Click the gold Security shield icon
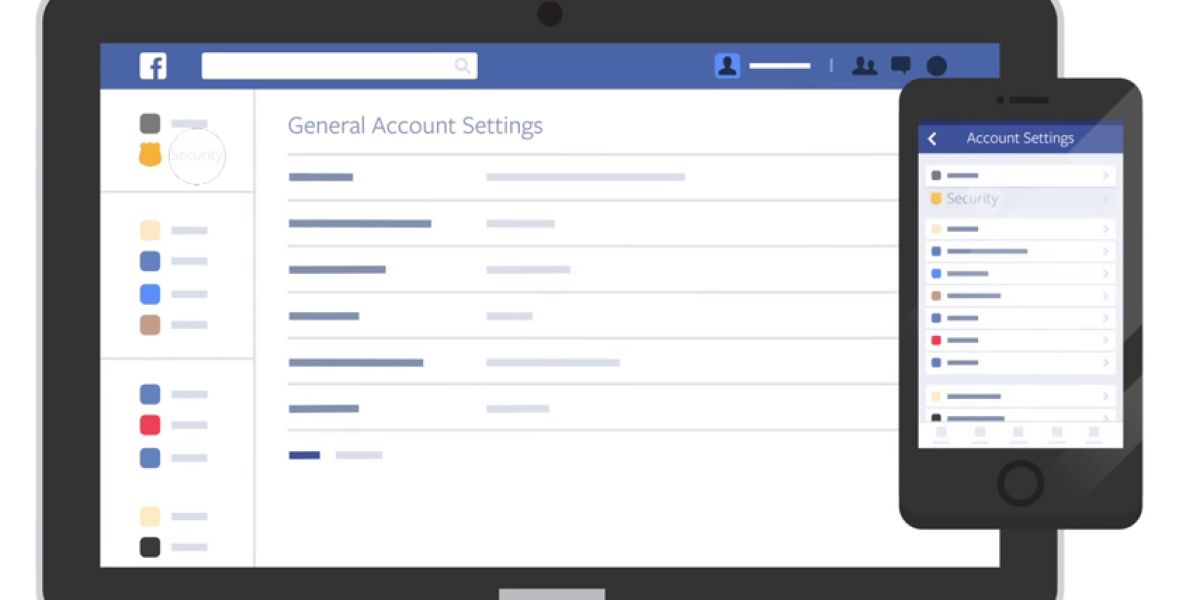Screen dimensions: 1200x600 click(x=150, y=155)
